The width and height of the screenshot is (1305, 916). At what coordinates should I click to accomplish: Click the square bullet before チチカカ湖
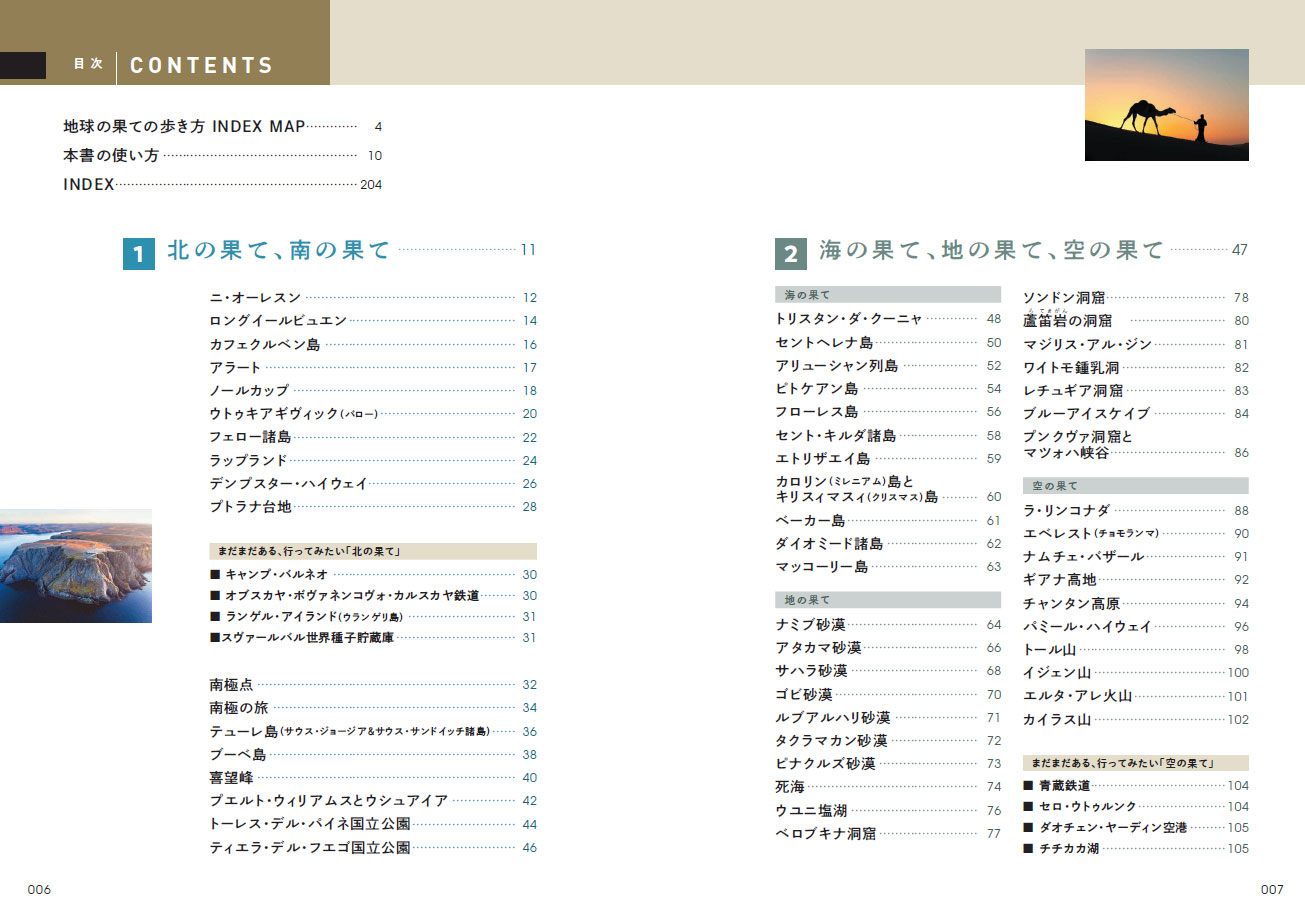[x=1027, y=849]
